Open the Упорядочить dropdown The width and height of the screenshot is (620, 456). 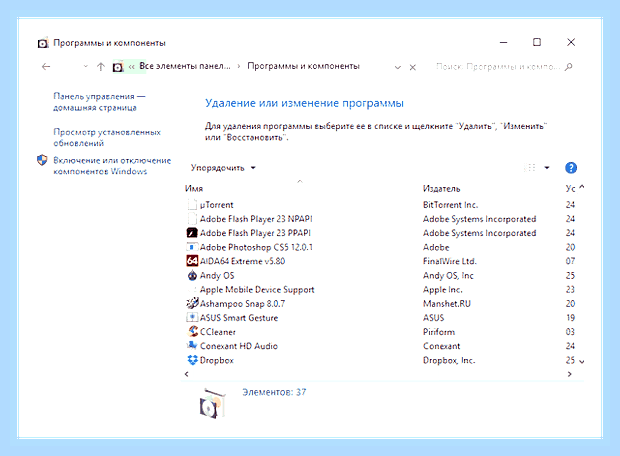click(x=223, y=168)
